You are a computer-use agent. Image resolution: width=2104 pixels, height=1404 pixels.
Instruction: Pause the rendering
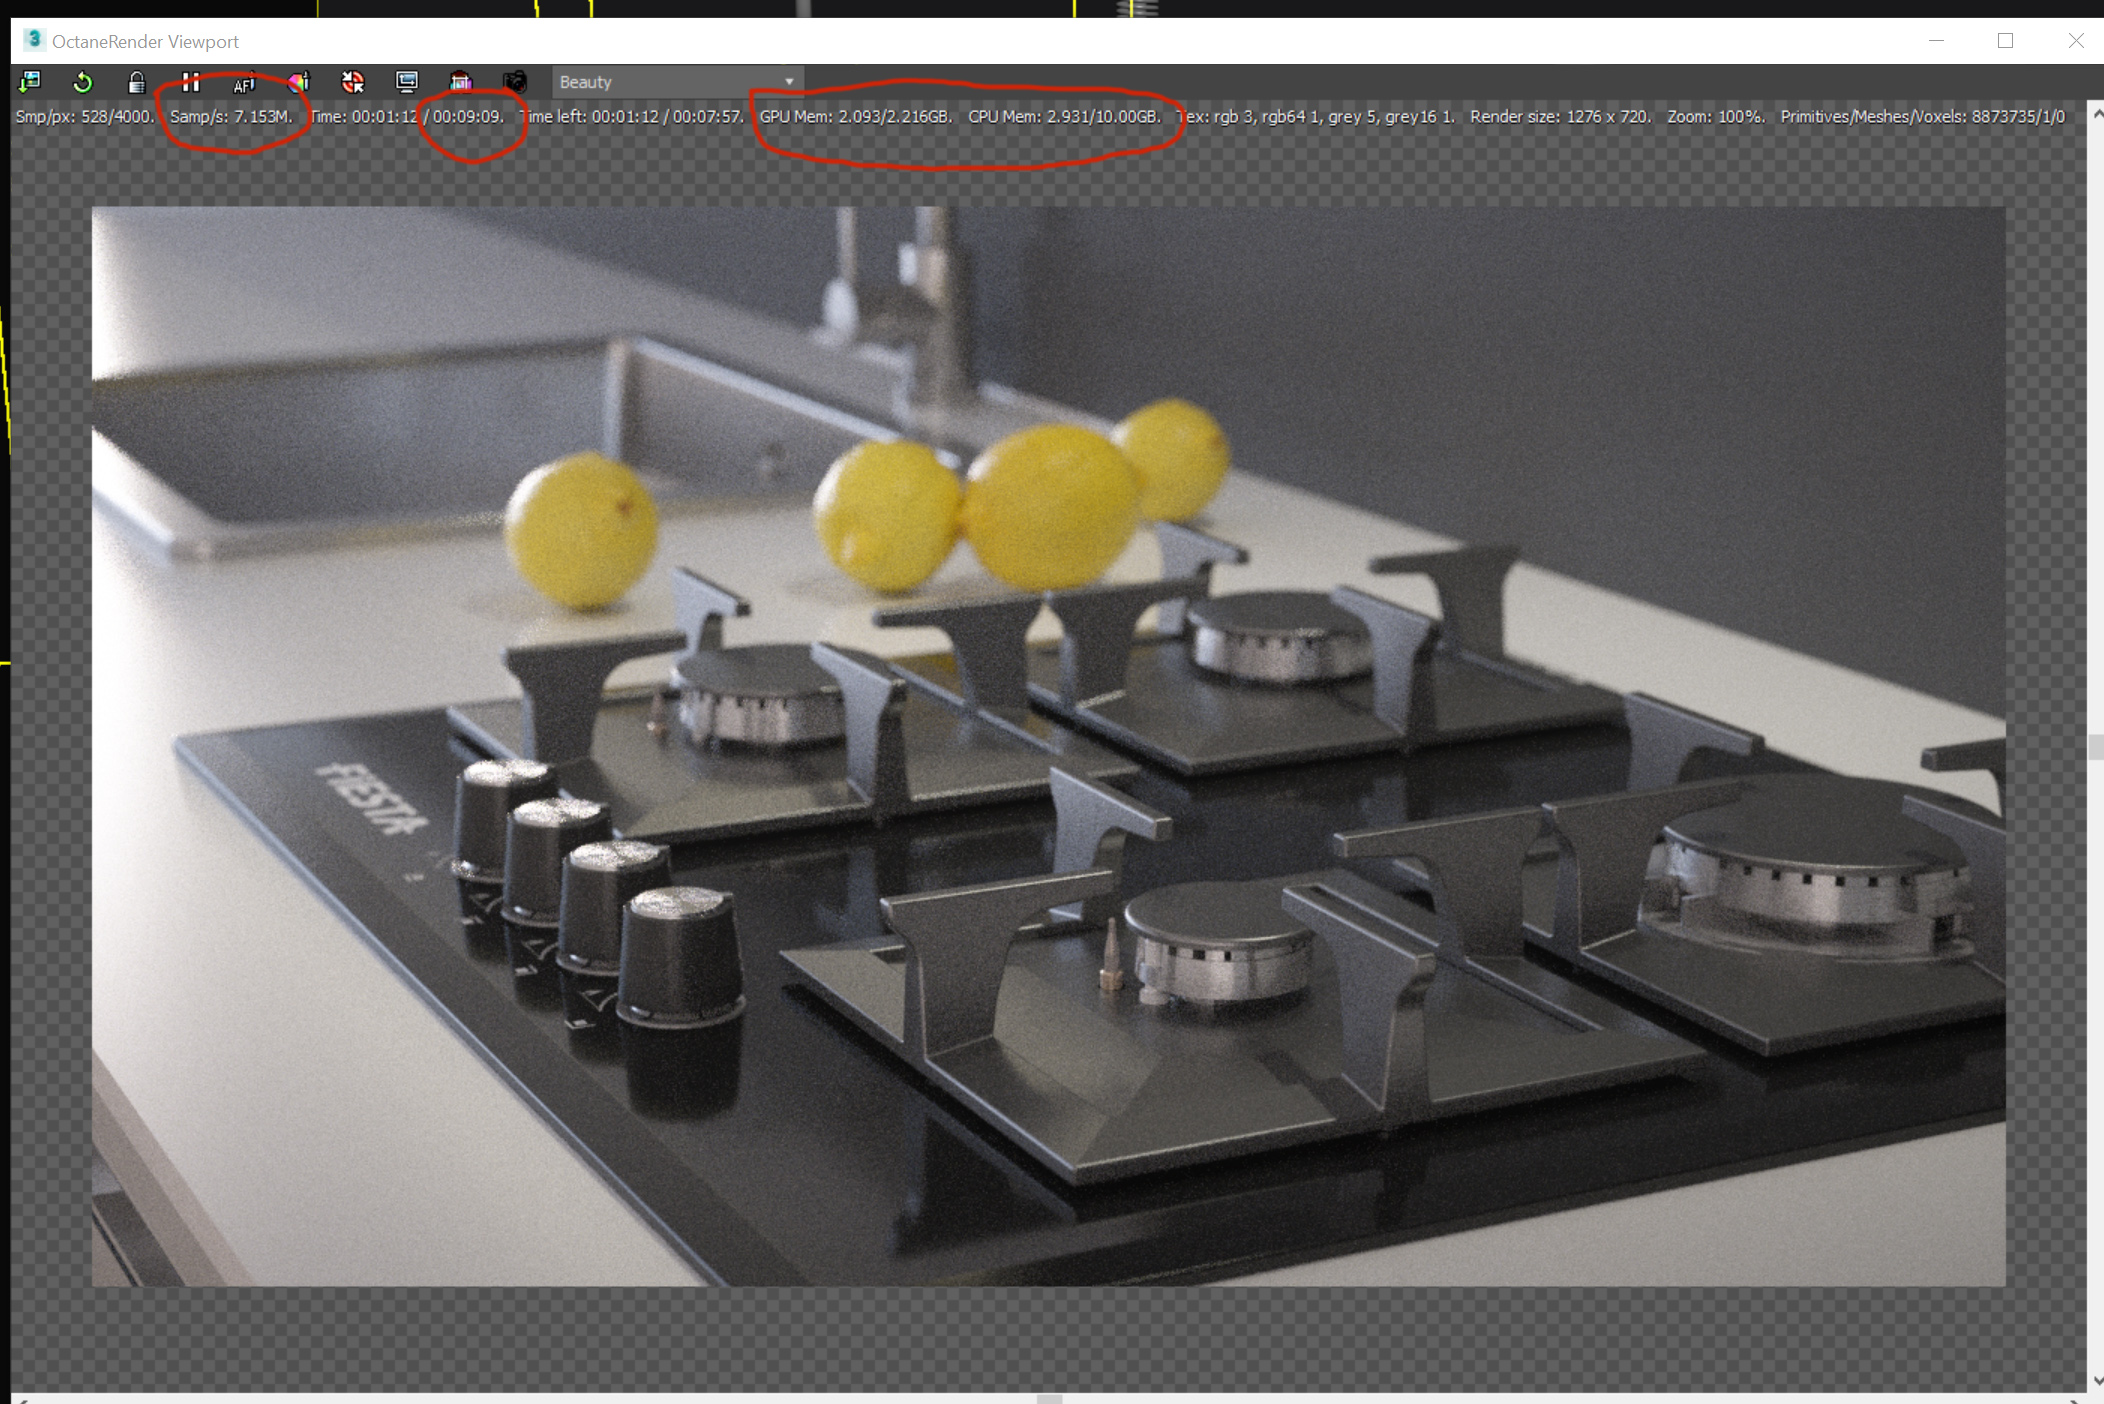point(191,82)
